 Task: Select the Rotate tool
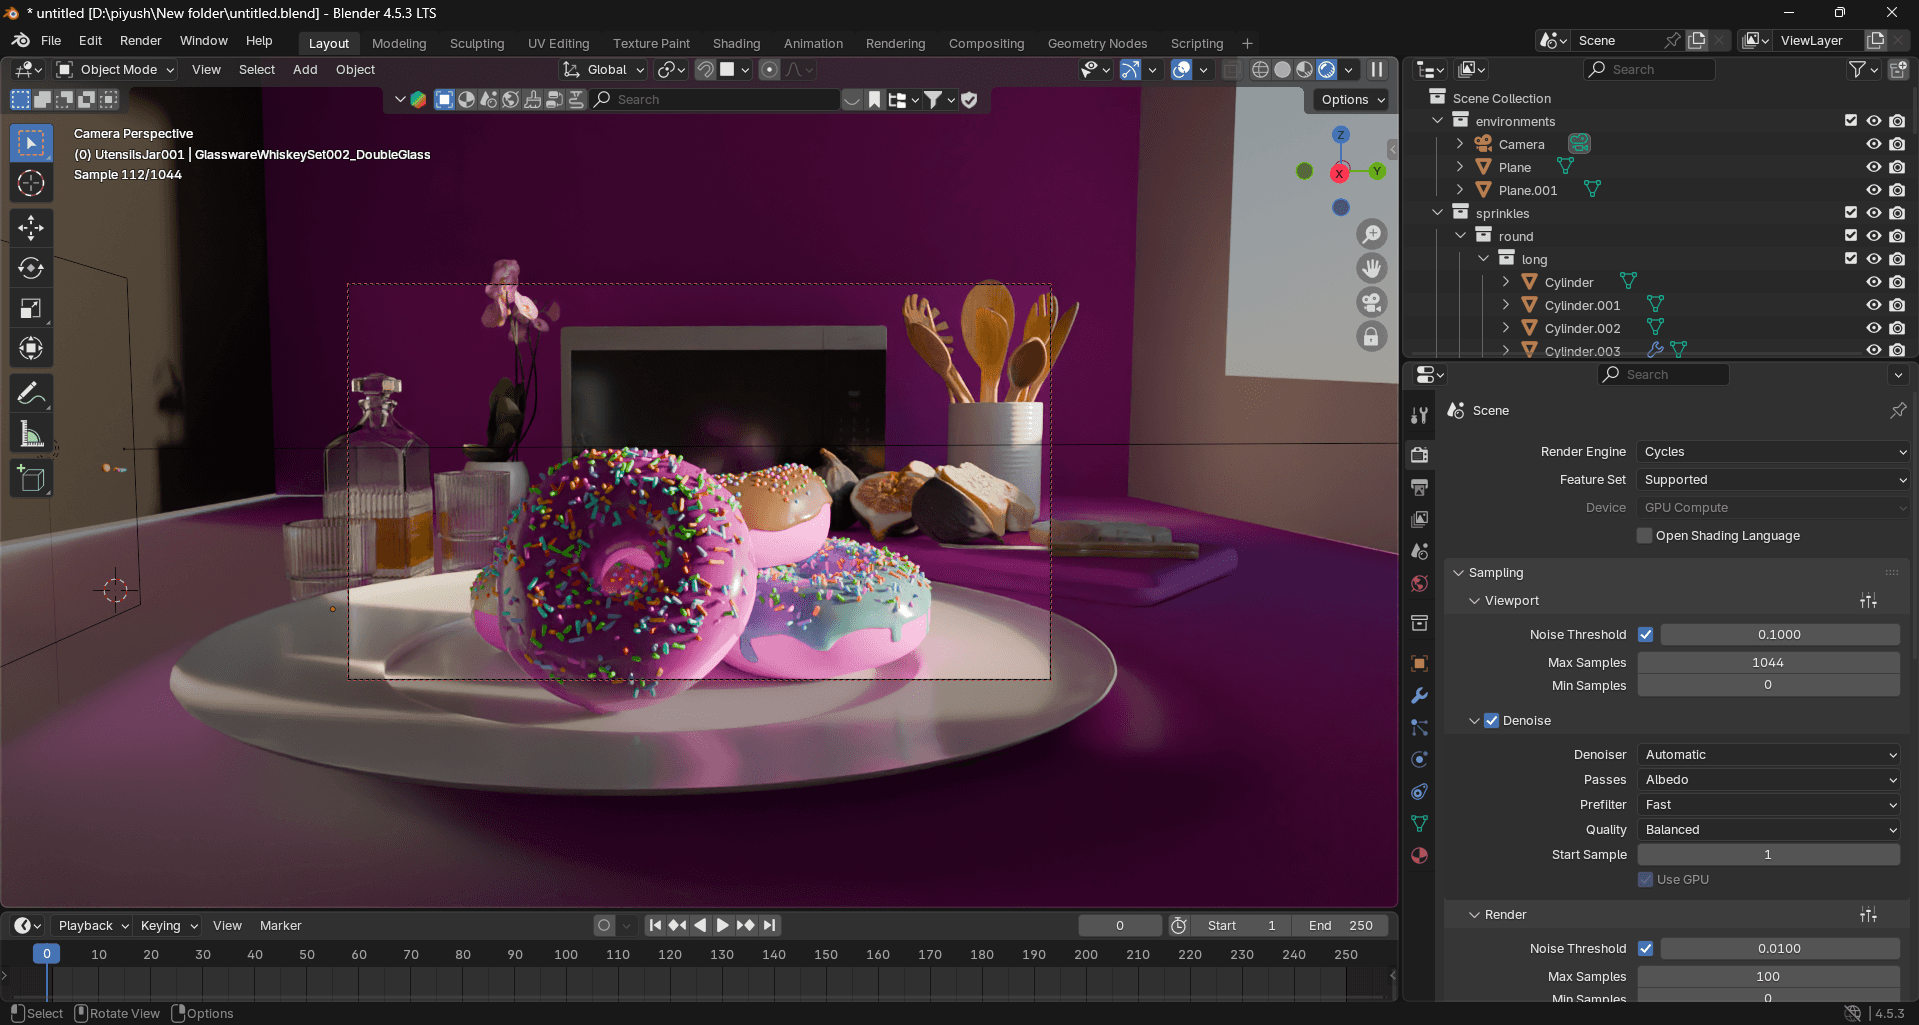coord(31,268)
